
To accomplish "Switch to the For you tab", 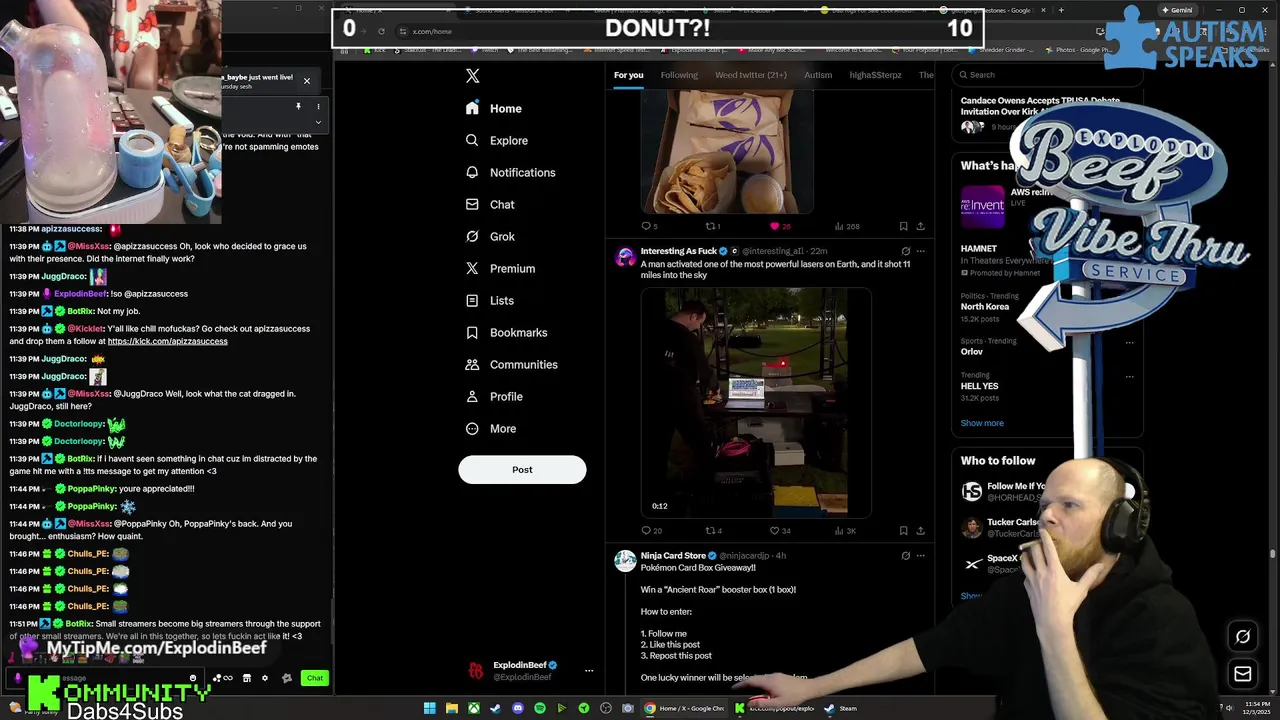I will (x=628, y=75).
